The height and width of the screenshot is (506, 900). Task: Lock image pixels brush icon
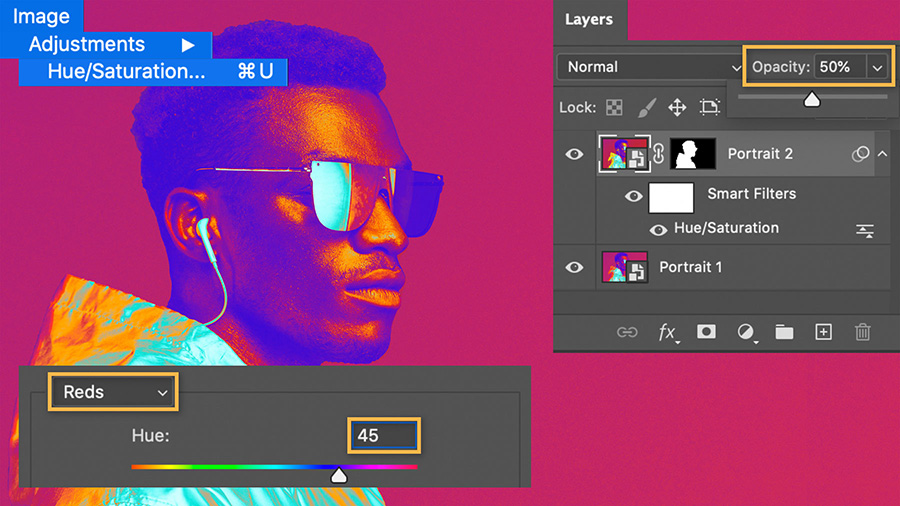(646, 107)
